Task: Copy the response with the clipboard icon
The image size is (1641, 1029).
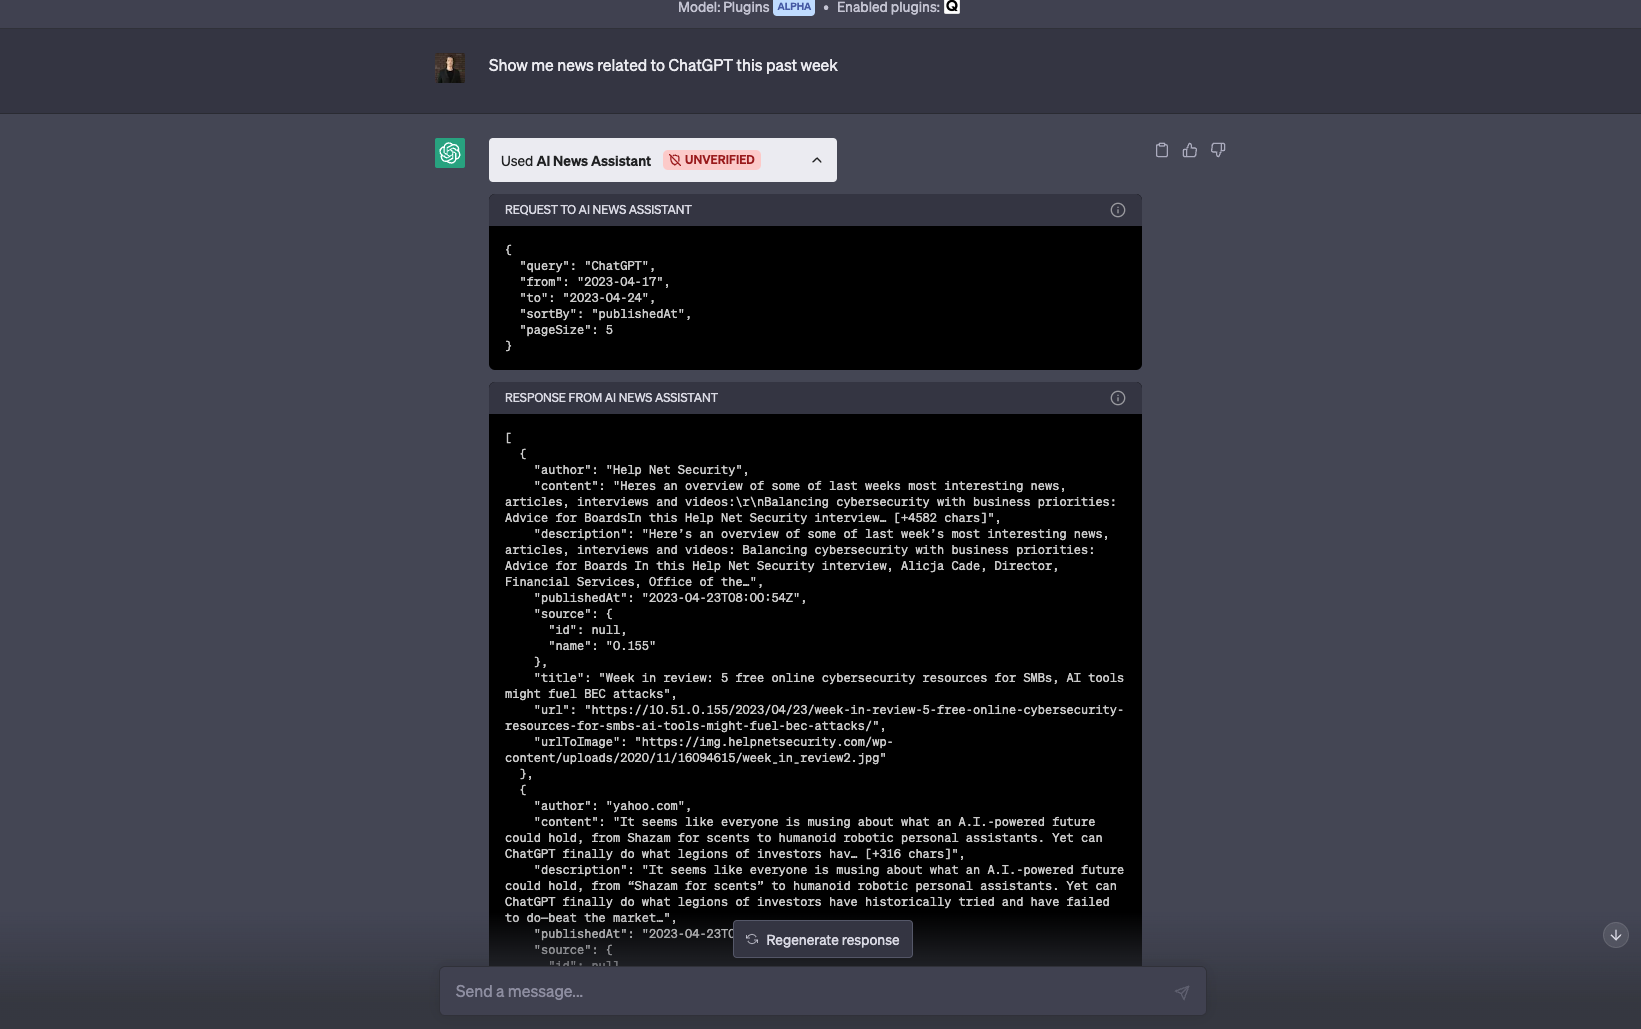Action: (x=1161, y=150)
